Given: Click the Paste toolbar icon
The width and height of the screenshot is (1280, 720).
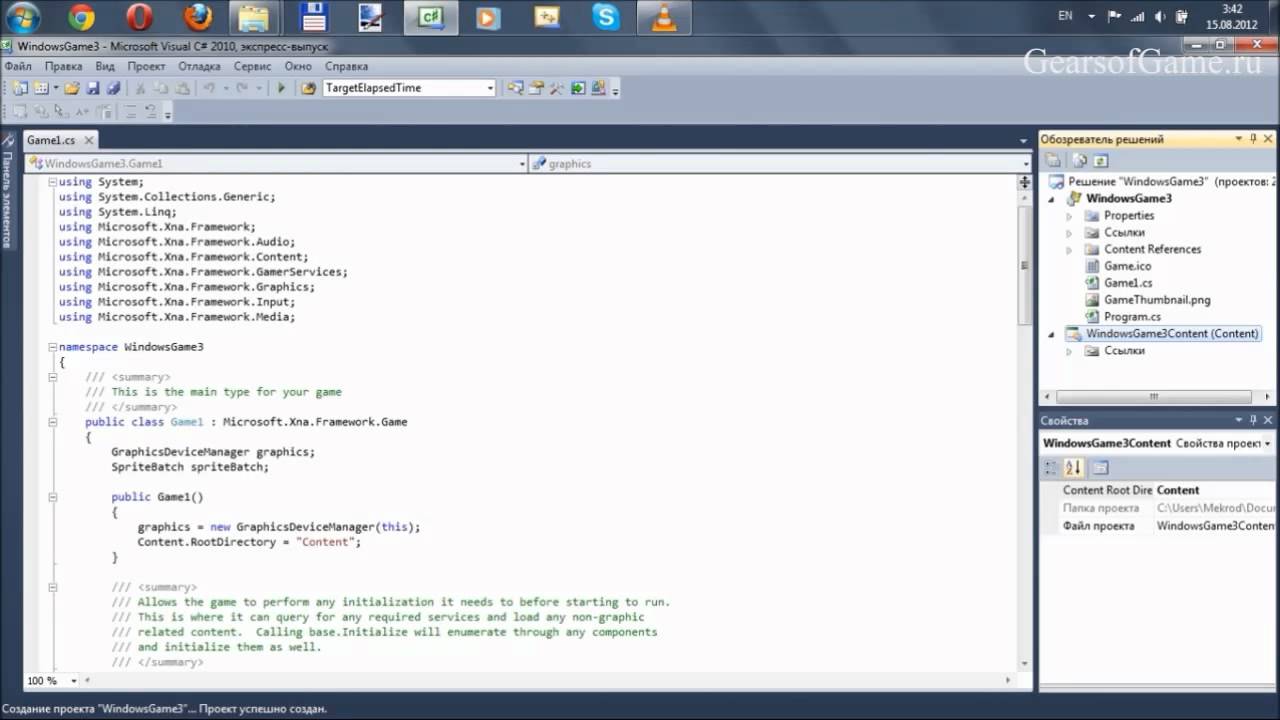Looking at the screenshot, I should tap(183, 88).
